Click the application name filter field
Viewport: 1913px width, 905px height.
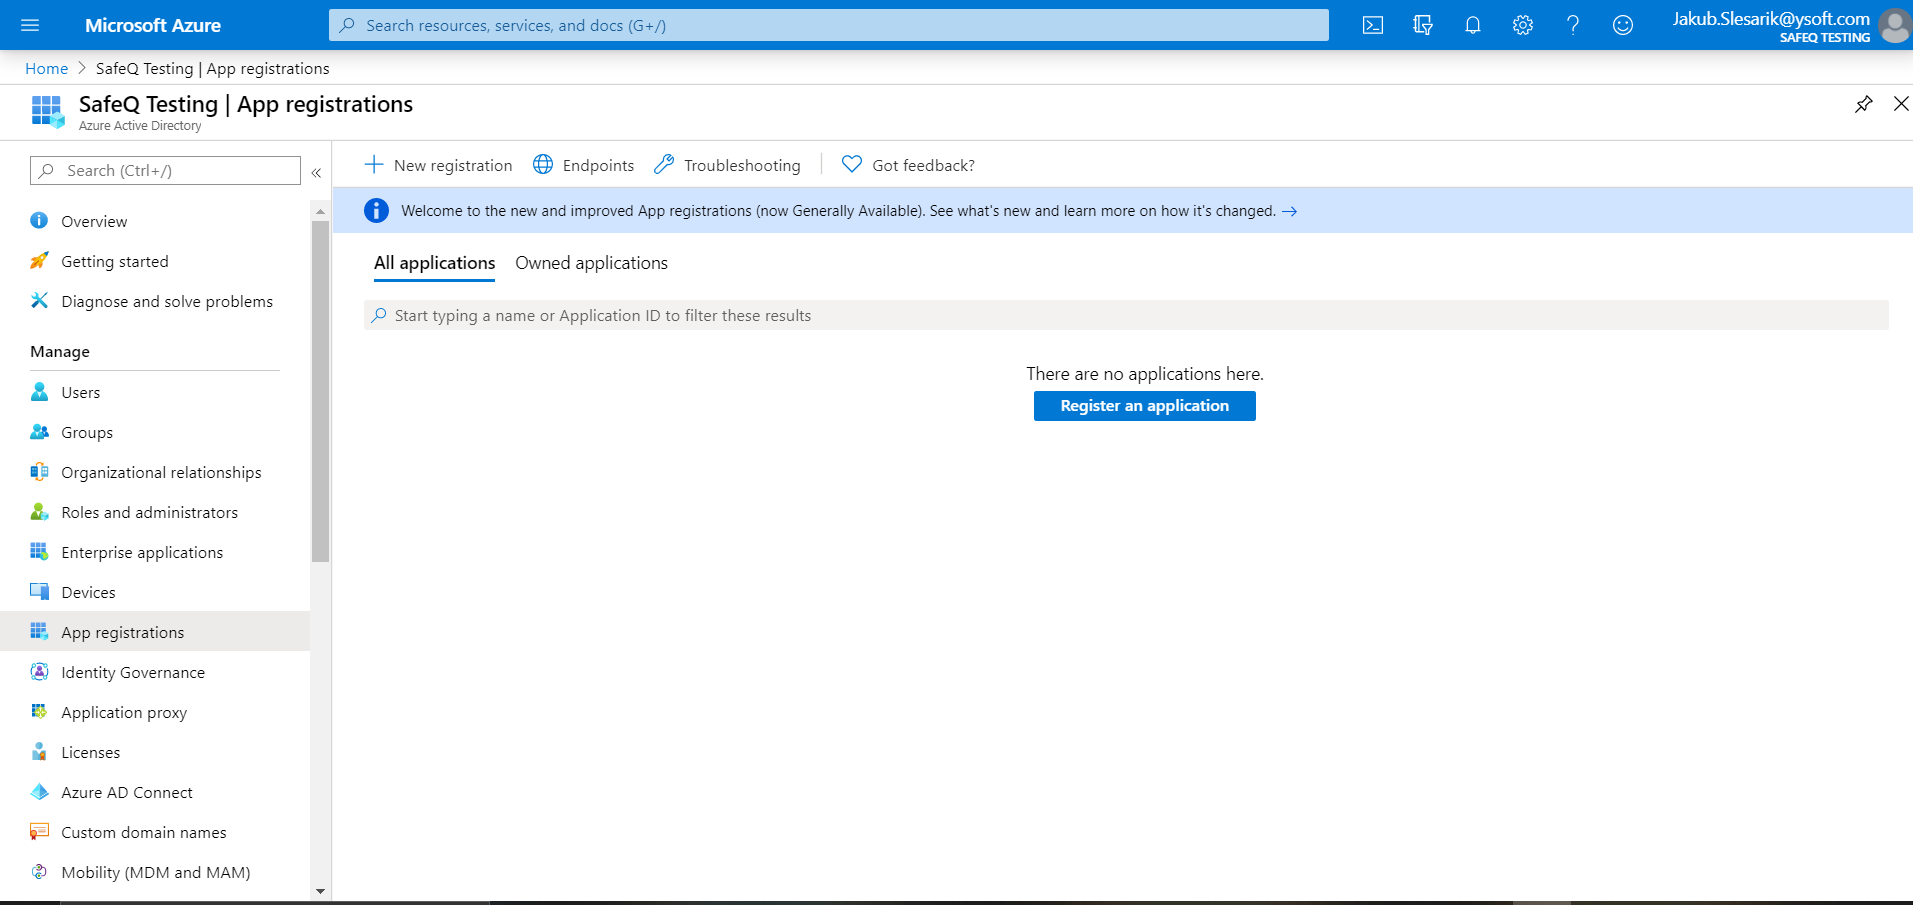(1125, 315)
